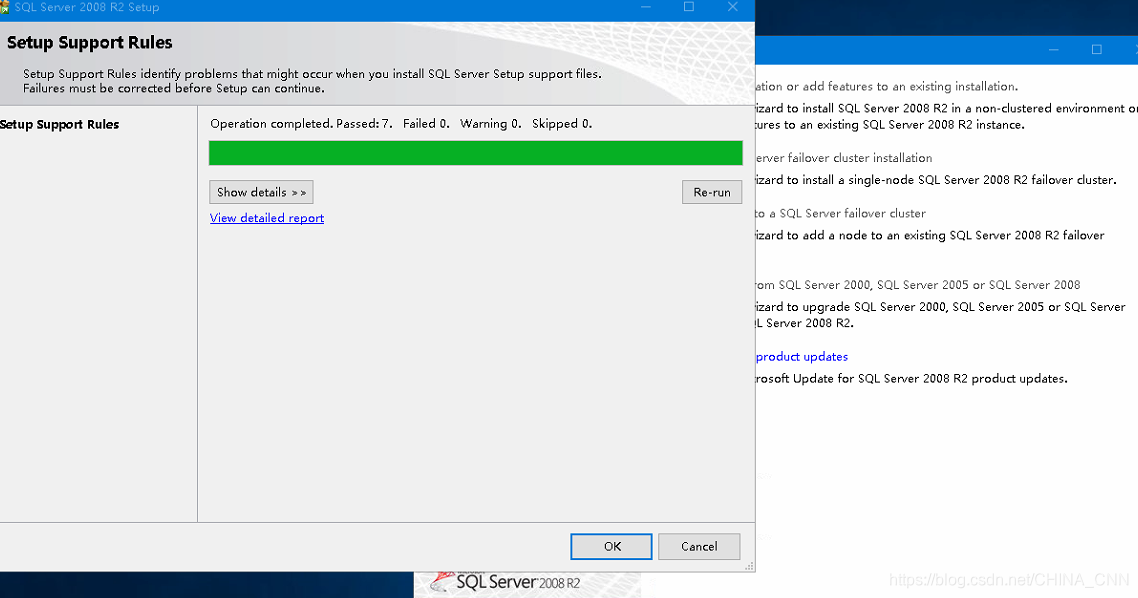The height and width of the screenshot is (598, 1138).
Task: Open product updates link in background window
Action: 801,356
